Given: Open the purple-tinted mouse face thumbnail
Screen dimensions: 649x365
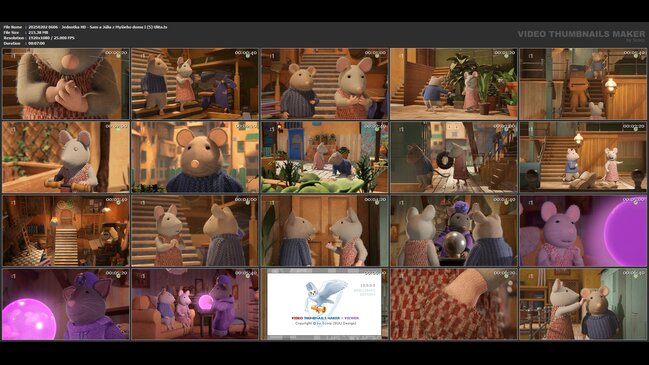Looking at the screenshot, I should coord(583,231).
